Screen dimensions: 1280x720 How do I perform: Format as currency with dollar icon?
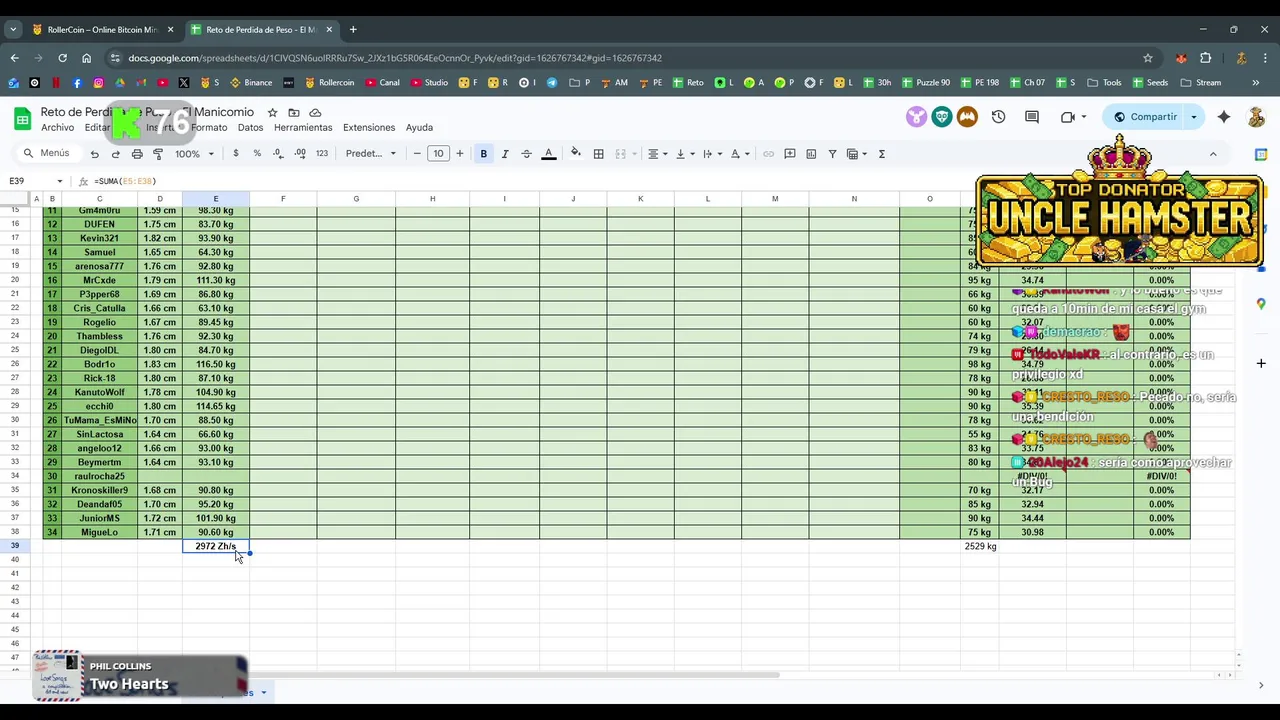pyautogui.click(x=236, y=154)
